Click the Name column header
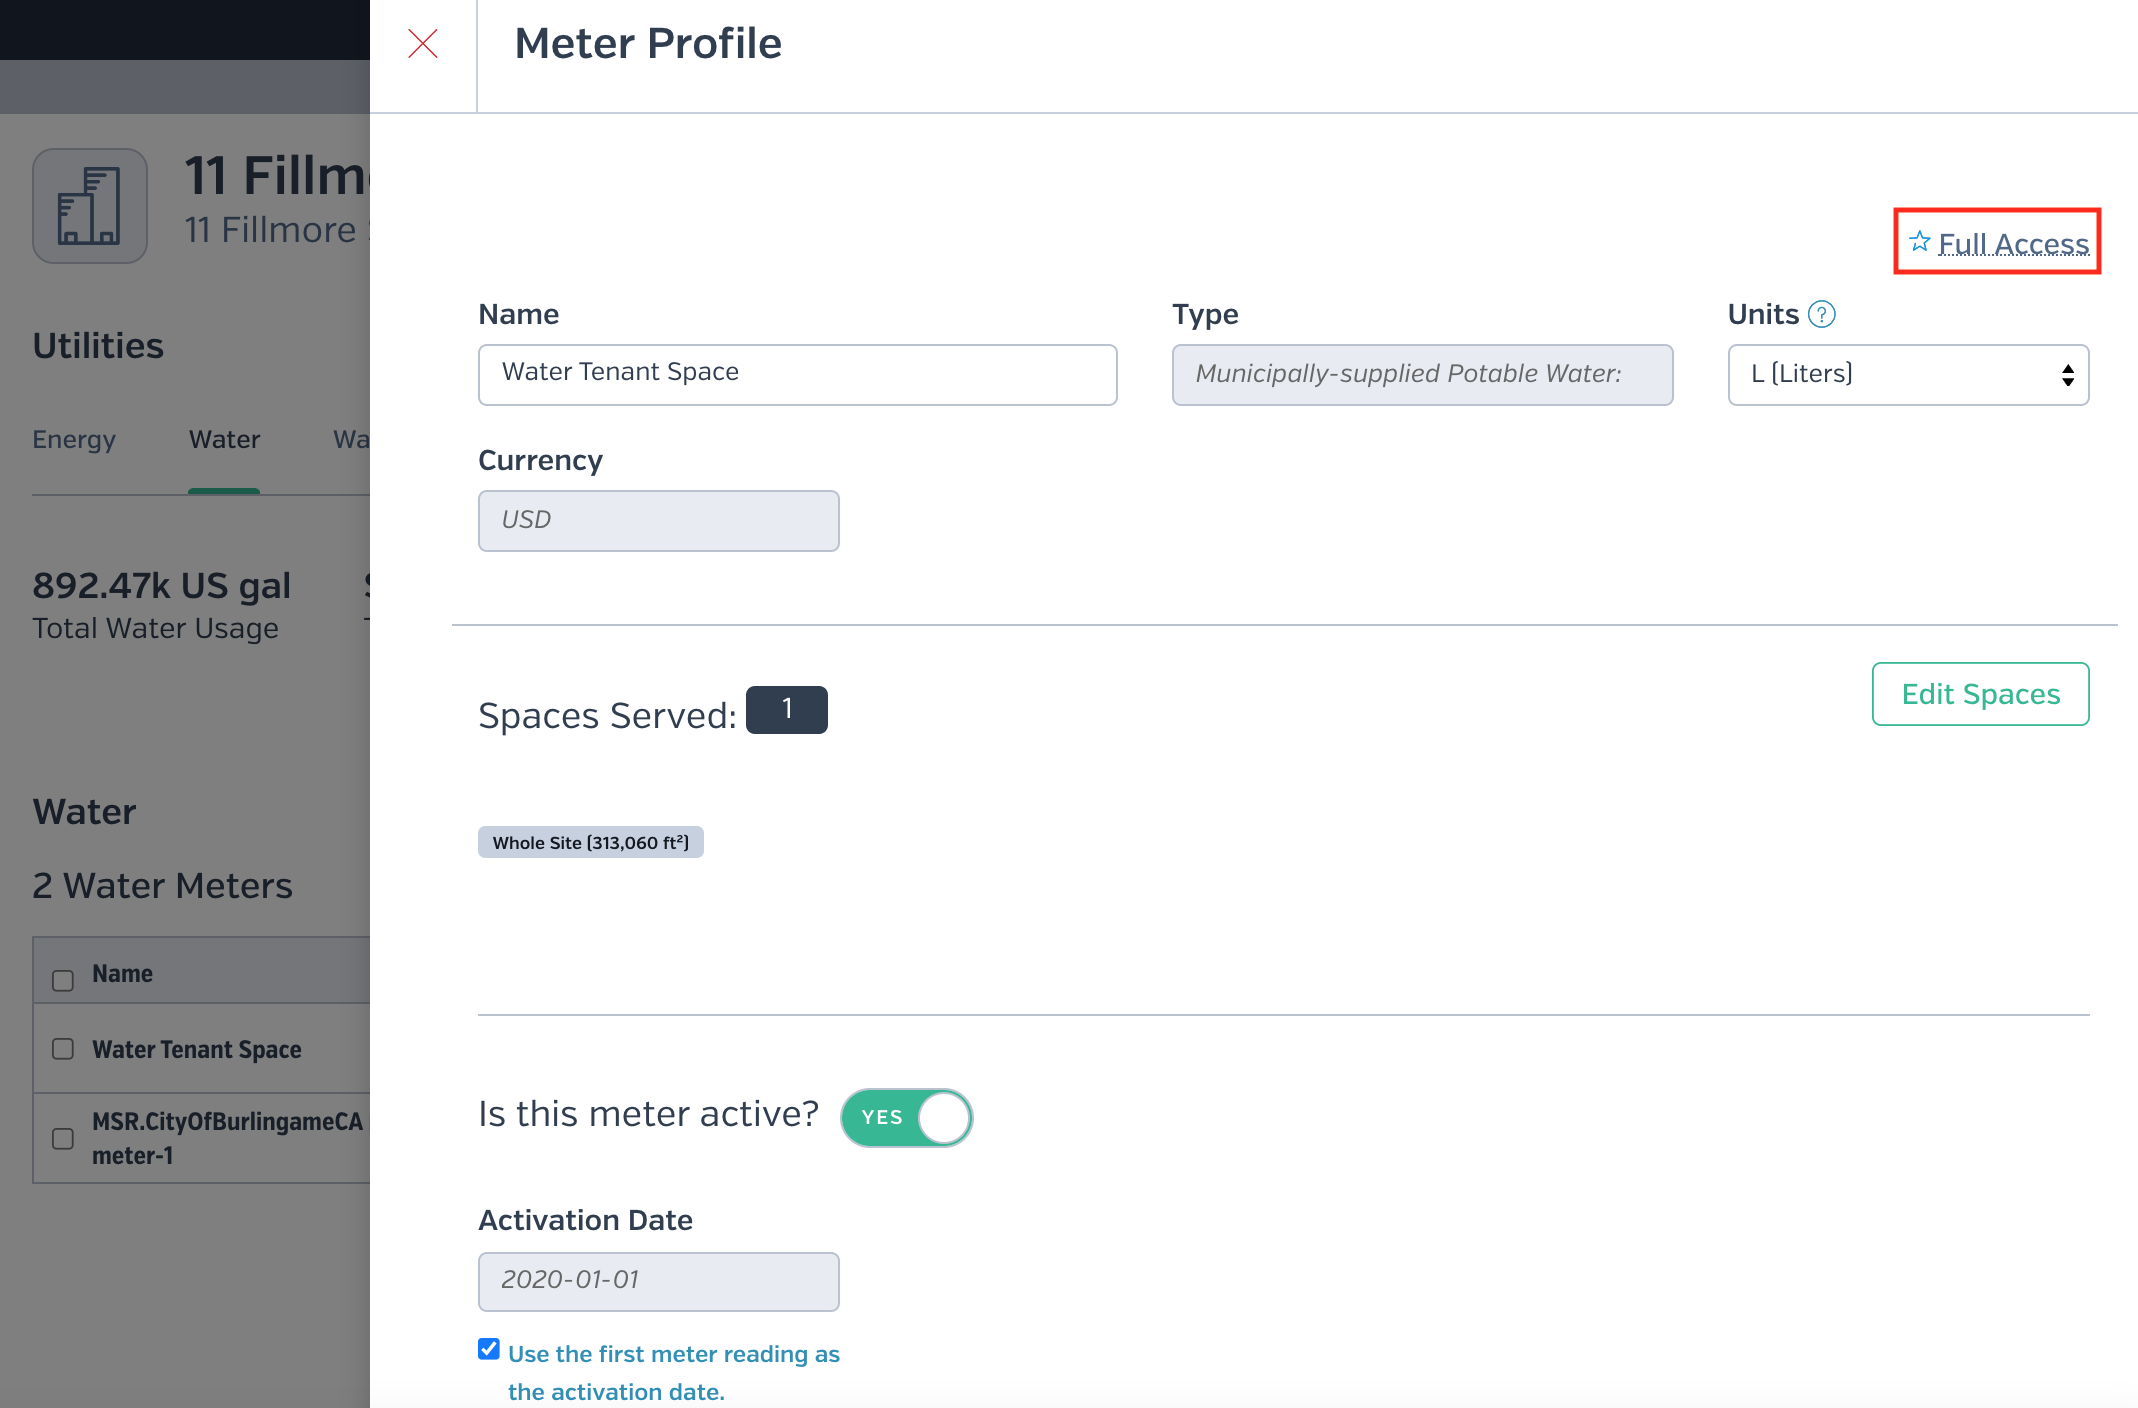This screenshot has width=2138, height=1408. pos(122,973)
